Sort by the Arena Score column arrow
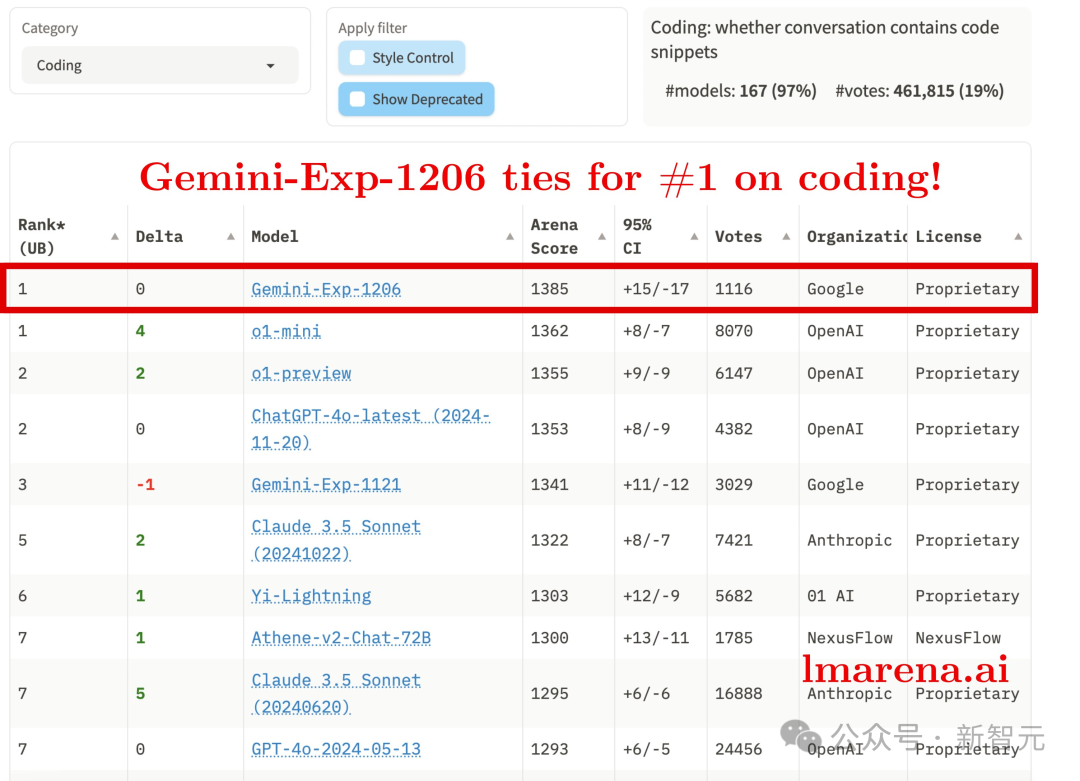The width and height of the screenshot is (1080, 781). tap(602, 236)
